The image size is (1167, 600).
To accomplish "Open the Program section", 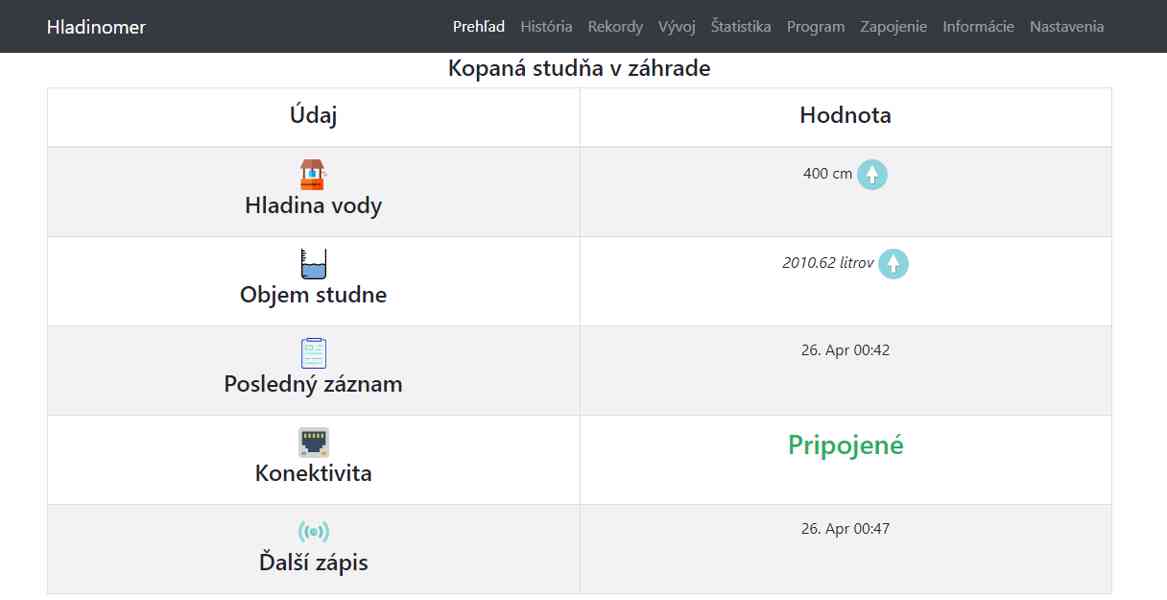I will (817, 27).
